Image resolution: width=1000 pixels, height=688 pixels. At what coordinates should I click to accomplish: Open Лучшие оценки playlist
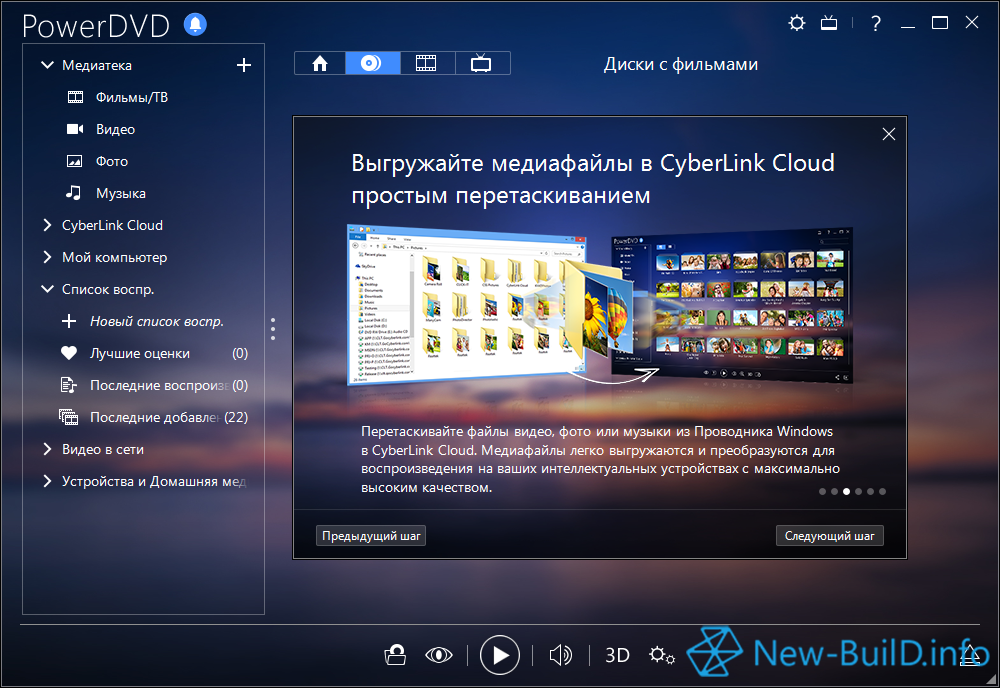click(x=140, y=353)
